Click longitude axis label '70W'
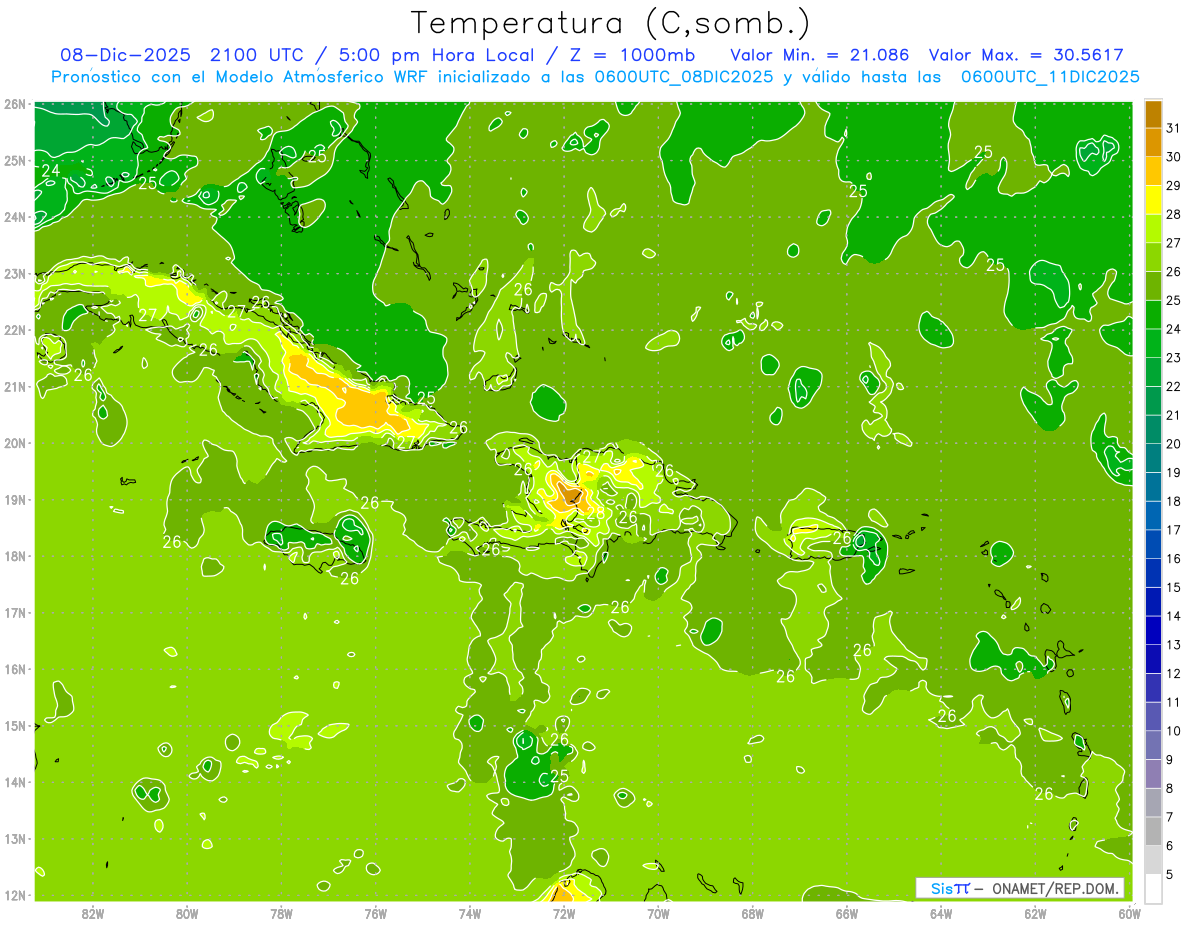This screenshot has width=1200, height=927. (x=658, y=913)
